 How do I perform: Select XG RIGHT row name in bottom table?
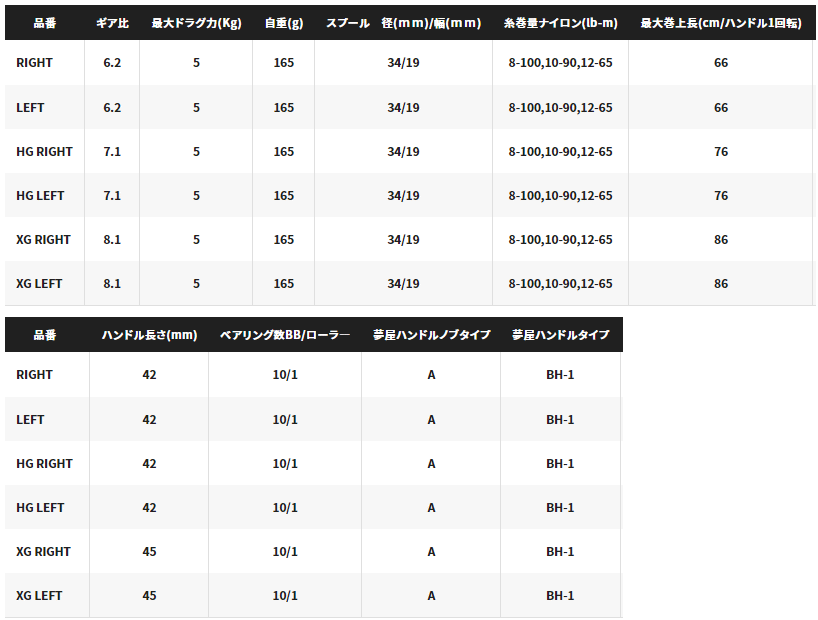[x=43, y=552]
